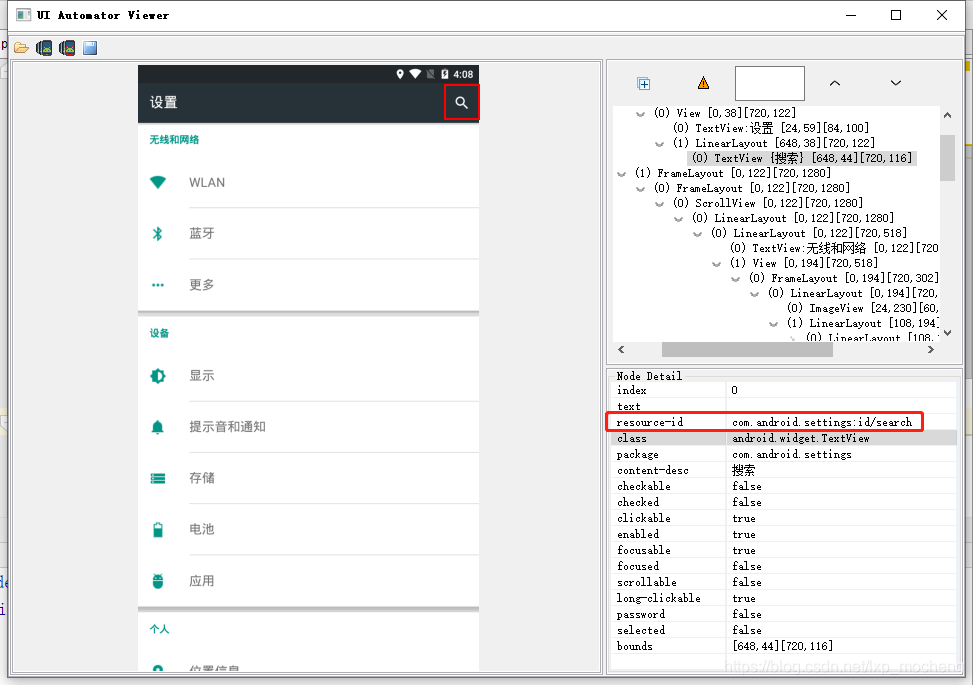Click the 个人 section header
This screenshot has width=973, height=685.
(159, 629)
